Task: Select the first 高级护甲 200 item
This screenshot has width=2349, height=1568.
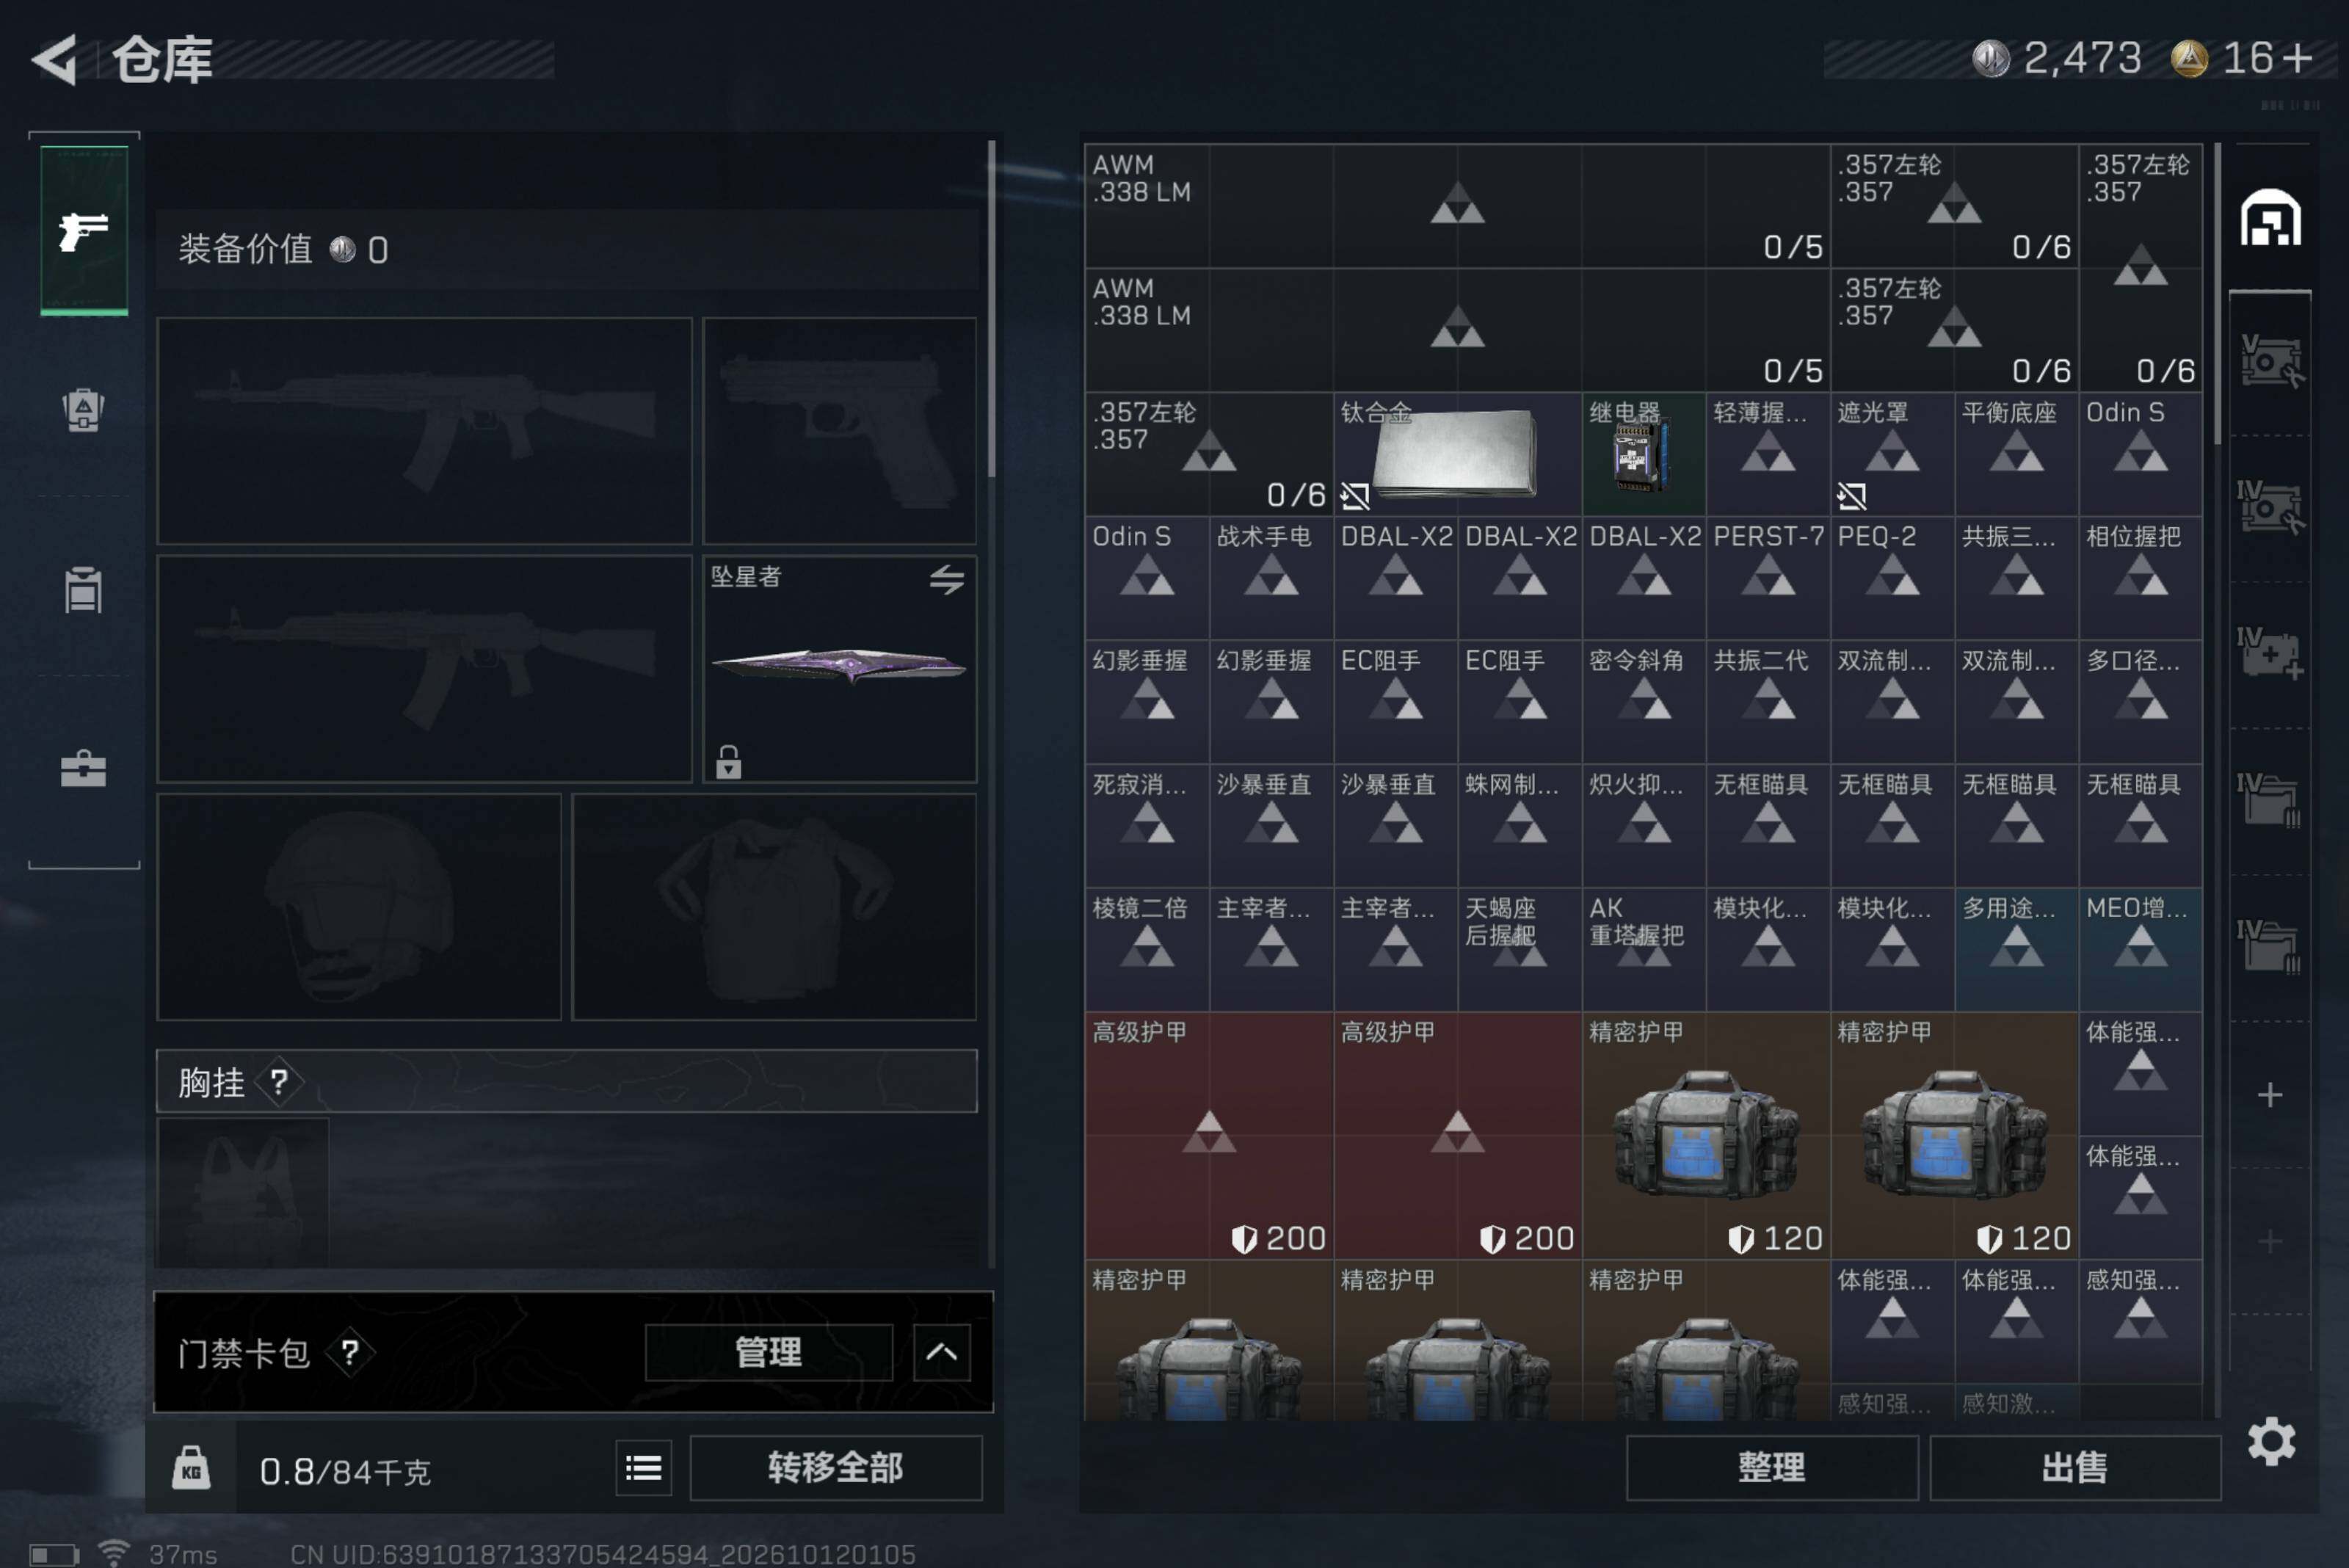Action: pos(1208,1135)
